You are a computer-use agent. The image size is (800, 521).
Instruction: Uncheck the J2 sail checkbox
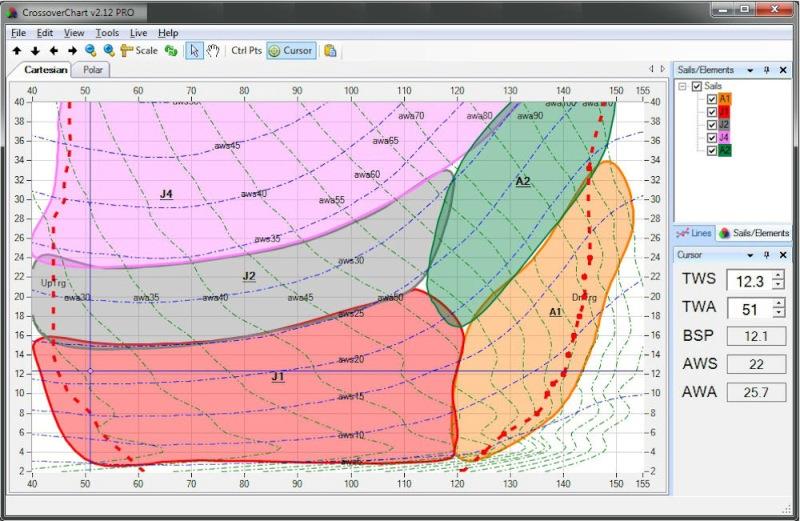(712, 125)
